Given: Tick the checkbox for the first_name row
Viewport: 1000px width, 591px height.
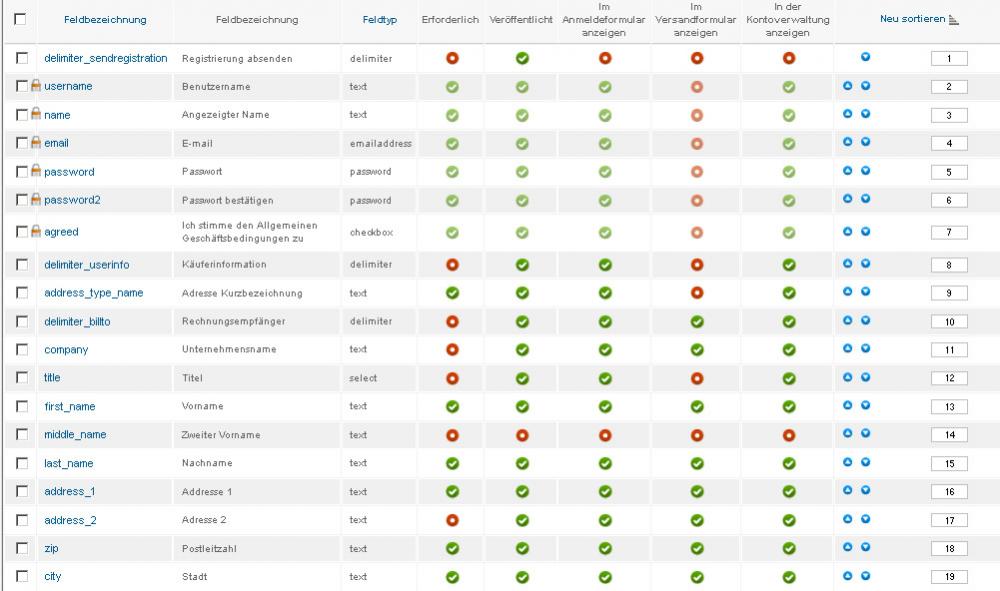Looking at the screenshot, I should point(22,406).
